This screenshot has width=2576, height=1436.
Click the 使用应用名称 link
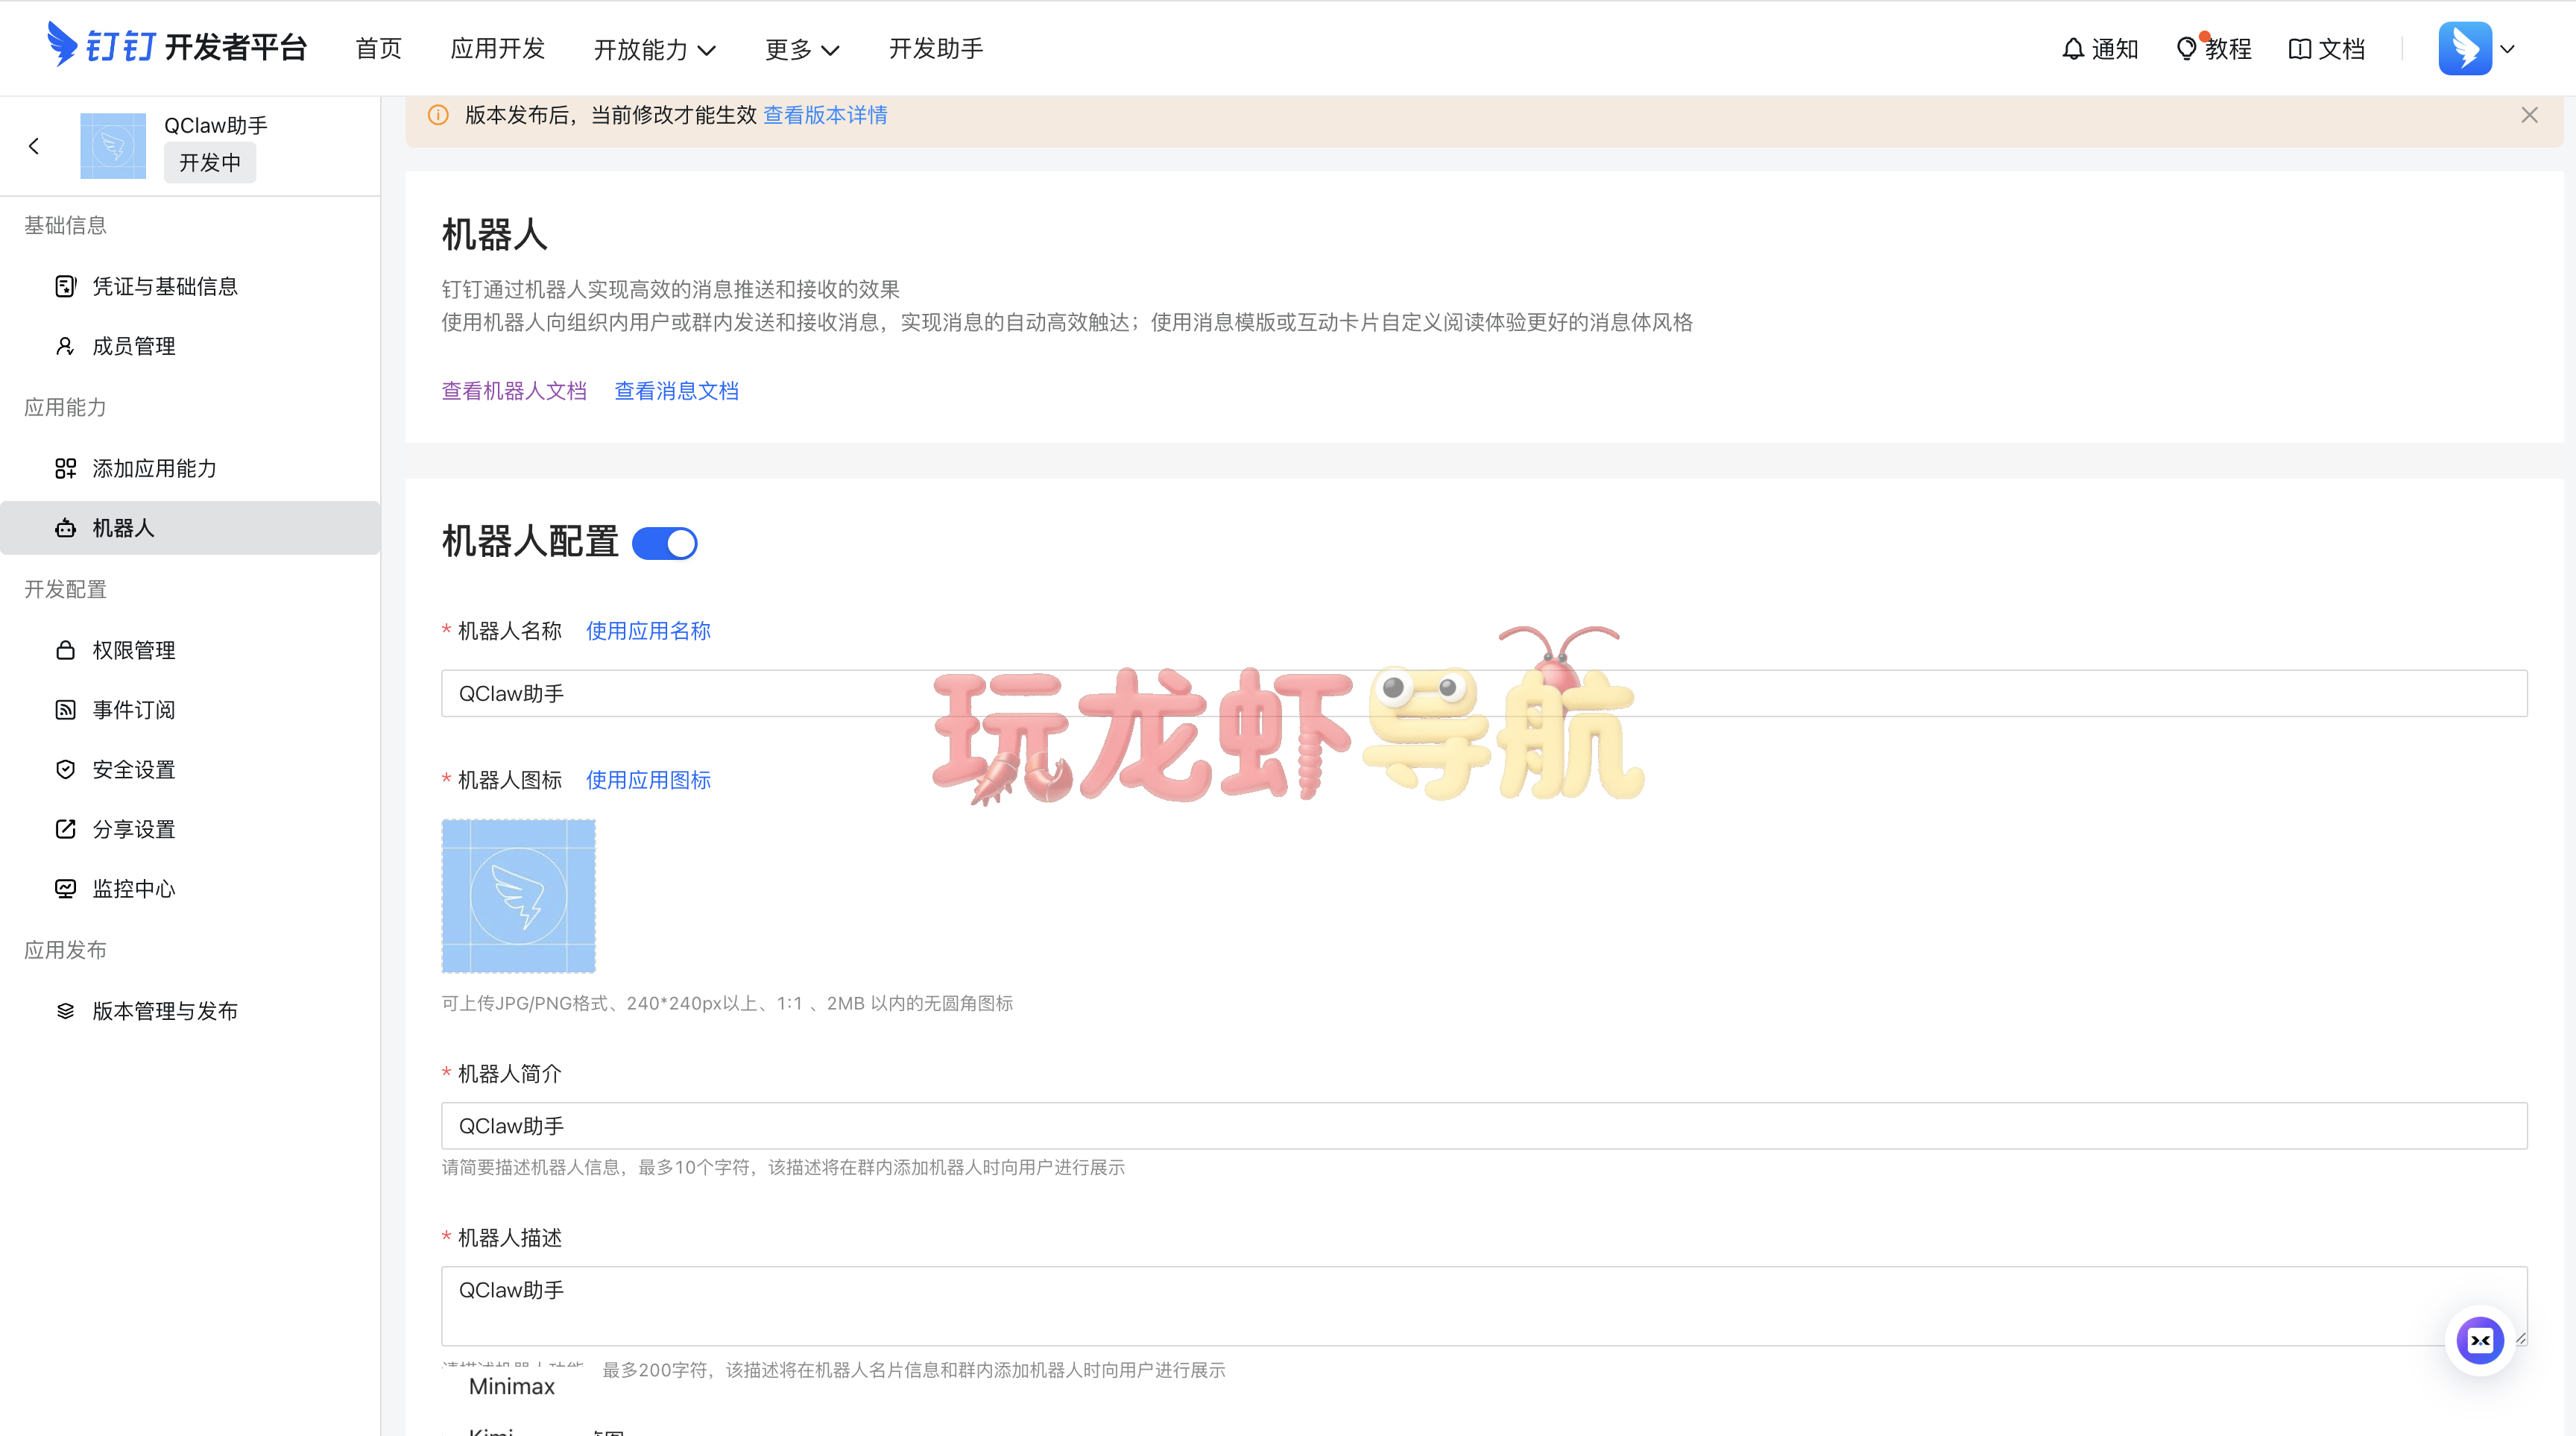pos(648,631)
